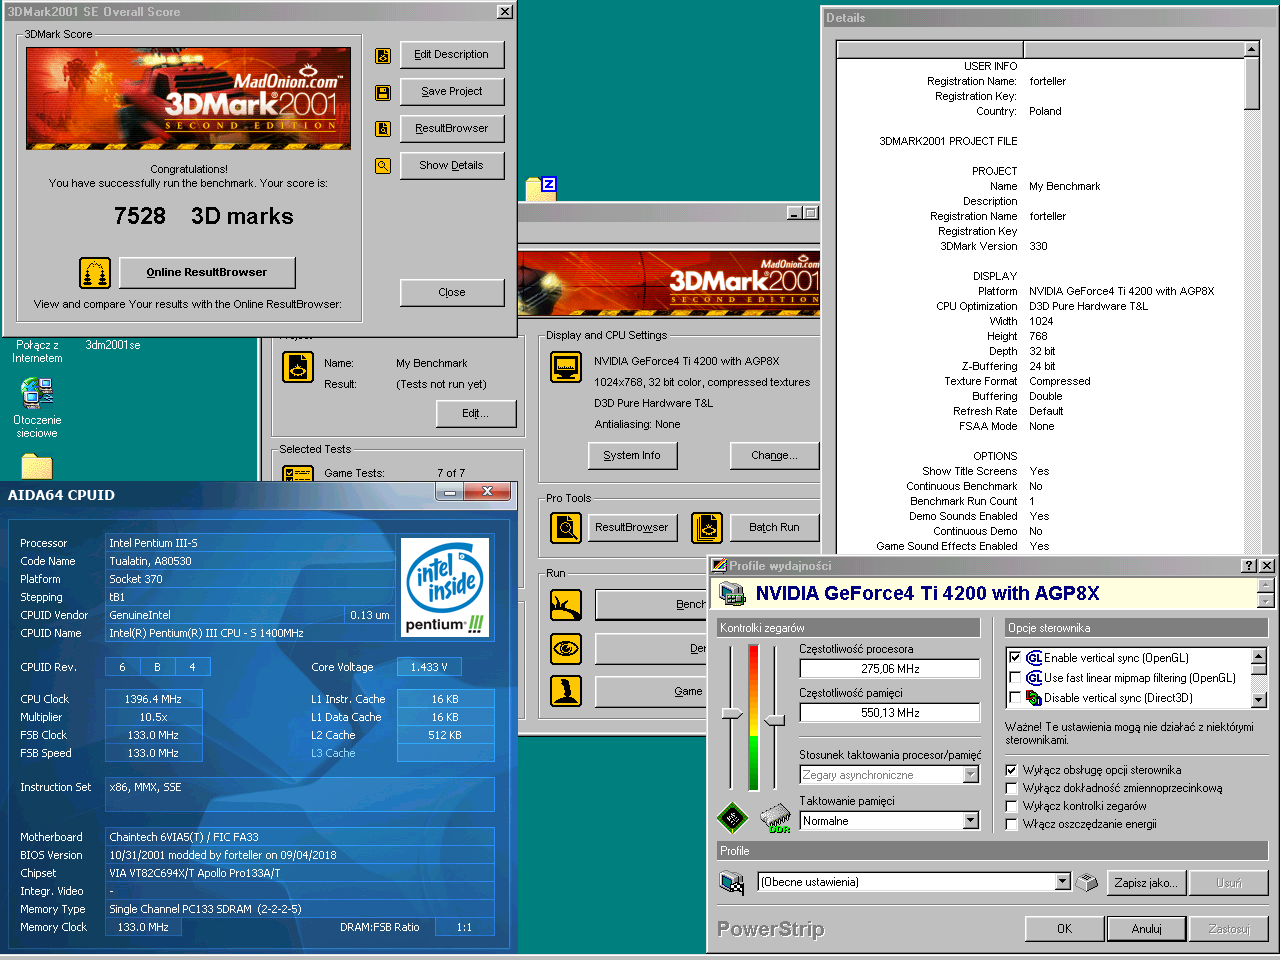Confirm PowerStrip settings with OK

tap(1065, 929)
